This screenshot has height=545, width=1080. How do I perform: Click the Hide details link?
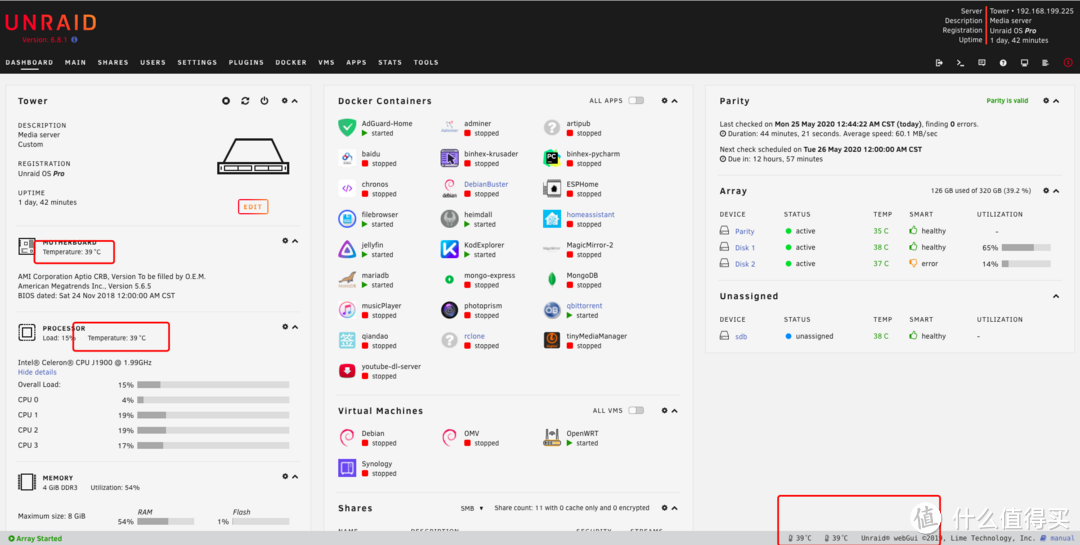click(x=37, y=372)
